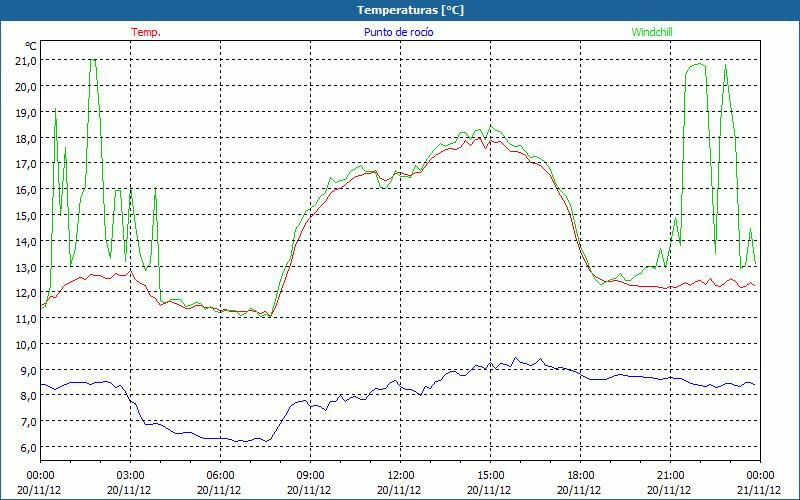
Task: Click the 6,0 y-axis value
Action: coord(28,448)
